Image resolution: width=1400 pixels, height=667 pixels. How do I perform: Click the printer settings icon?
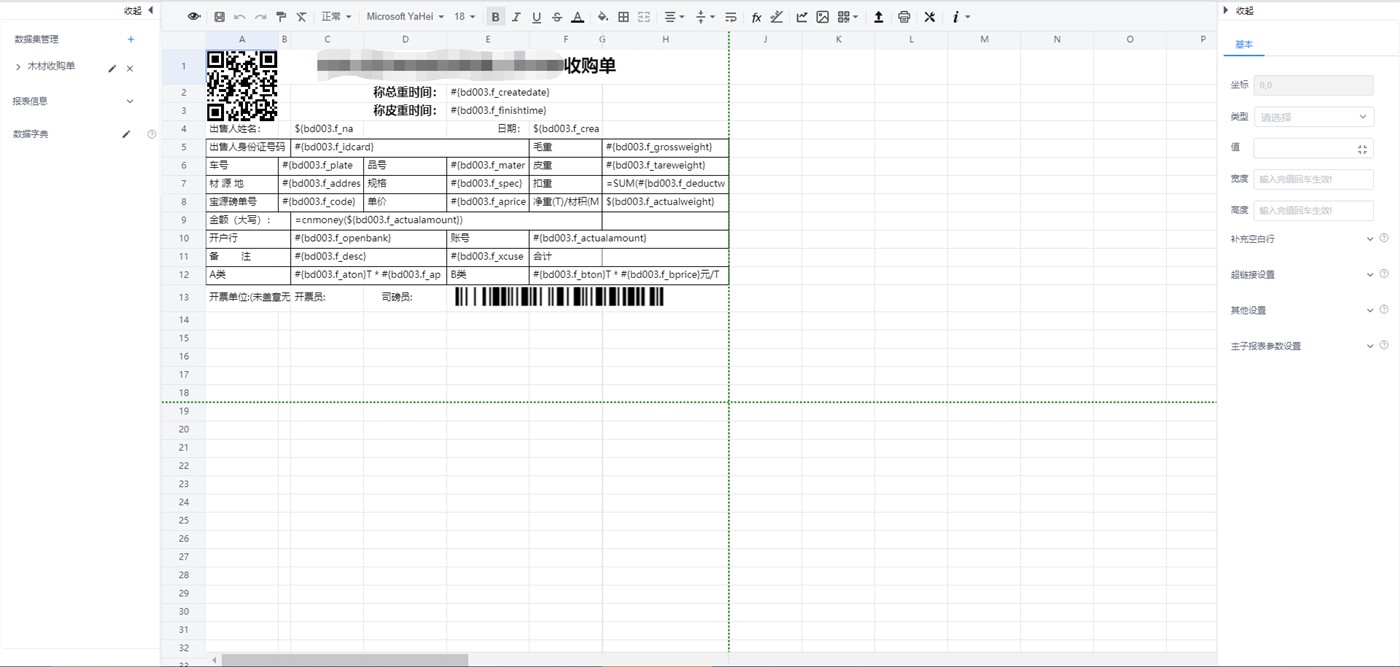tap(904, 17)
